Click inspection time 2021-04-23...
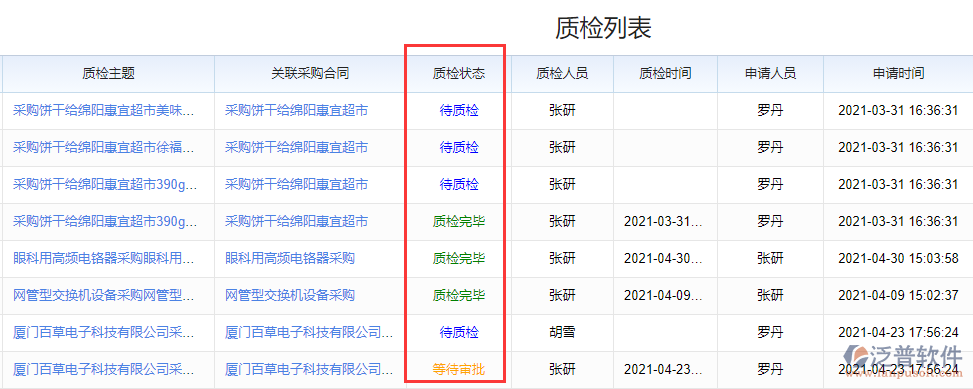Screen dimensions: 973x389 point(663,370)
